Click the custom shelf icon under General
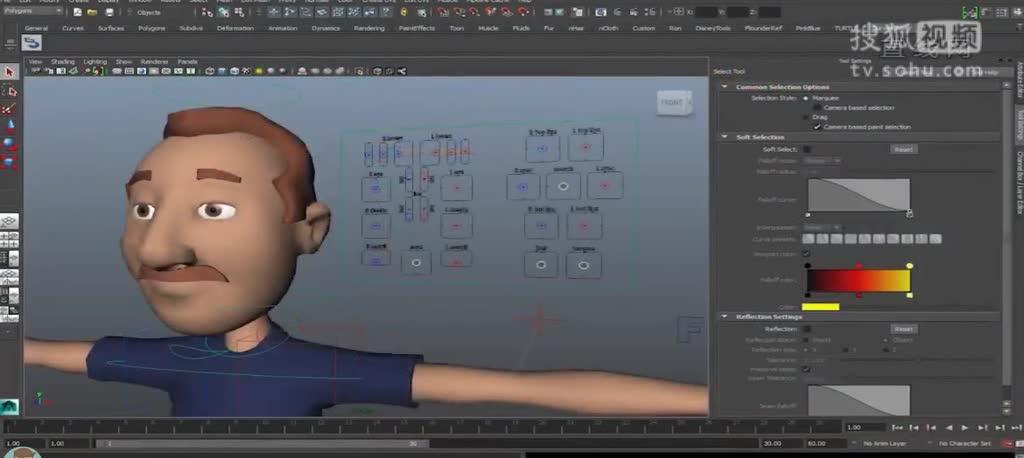The image size is (1024, 458). (x=33, y=43)
